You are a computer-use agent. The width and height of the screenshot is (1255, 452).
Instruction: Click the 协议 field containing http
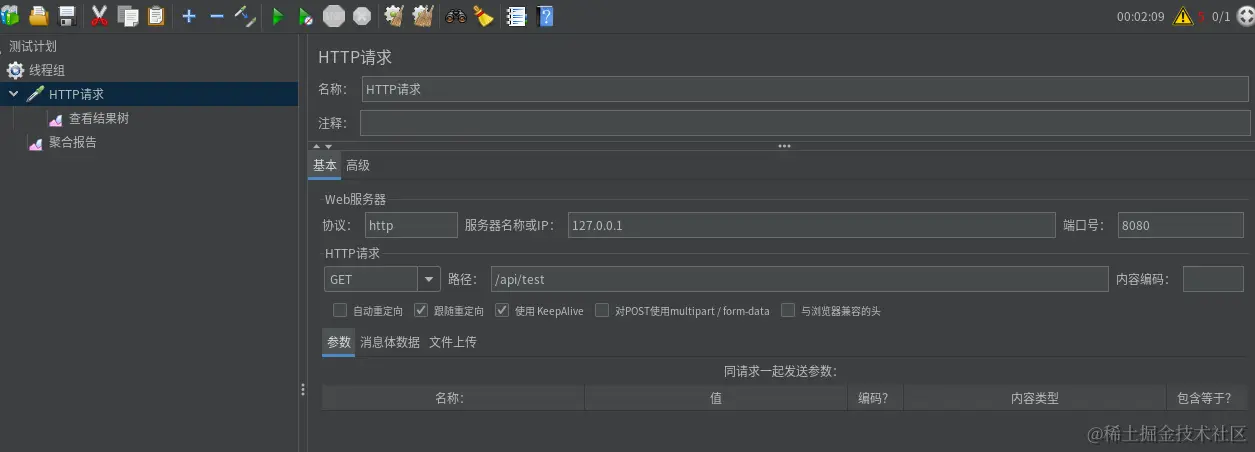tap(411, 225)
